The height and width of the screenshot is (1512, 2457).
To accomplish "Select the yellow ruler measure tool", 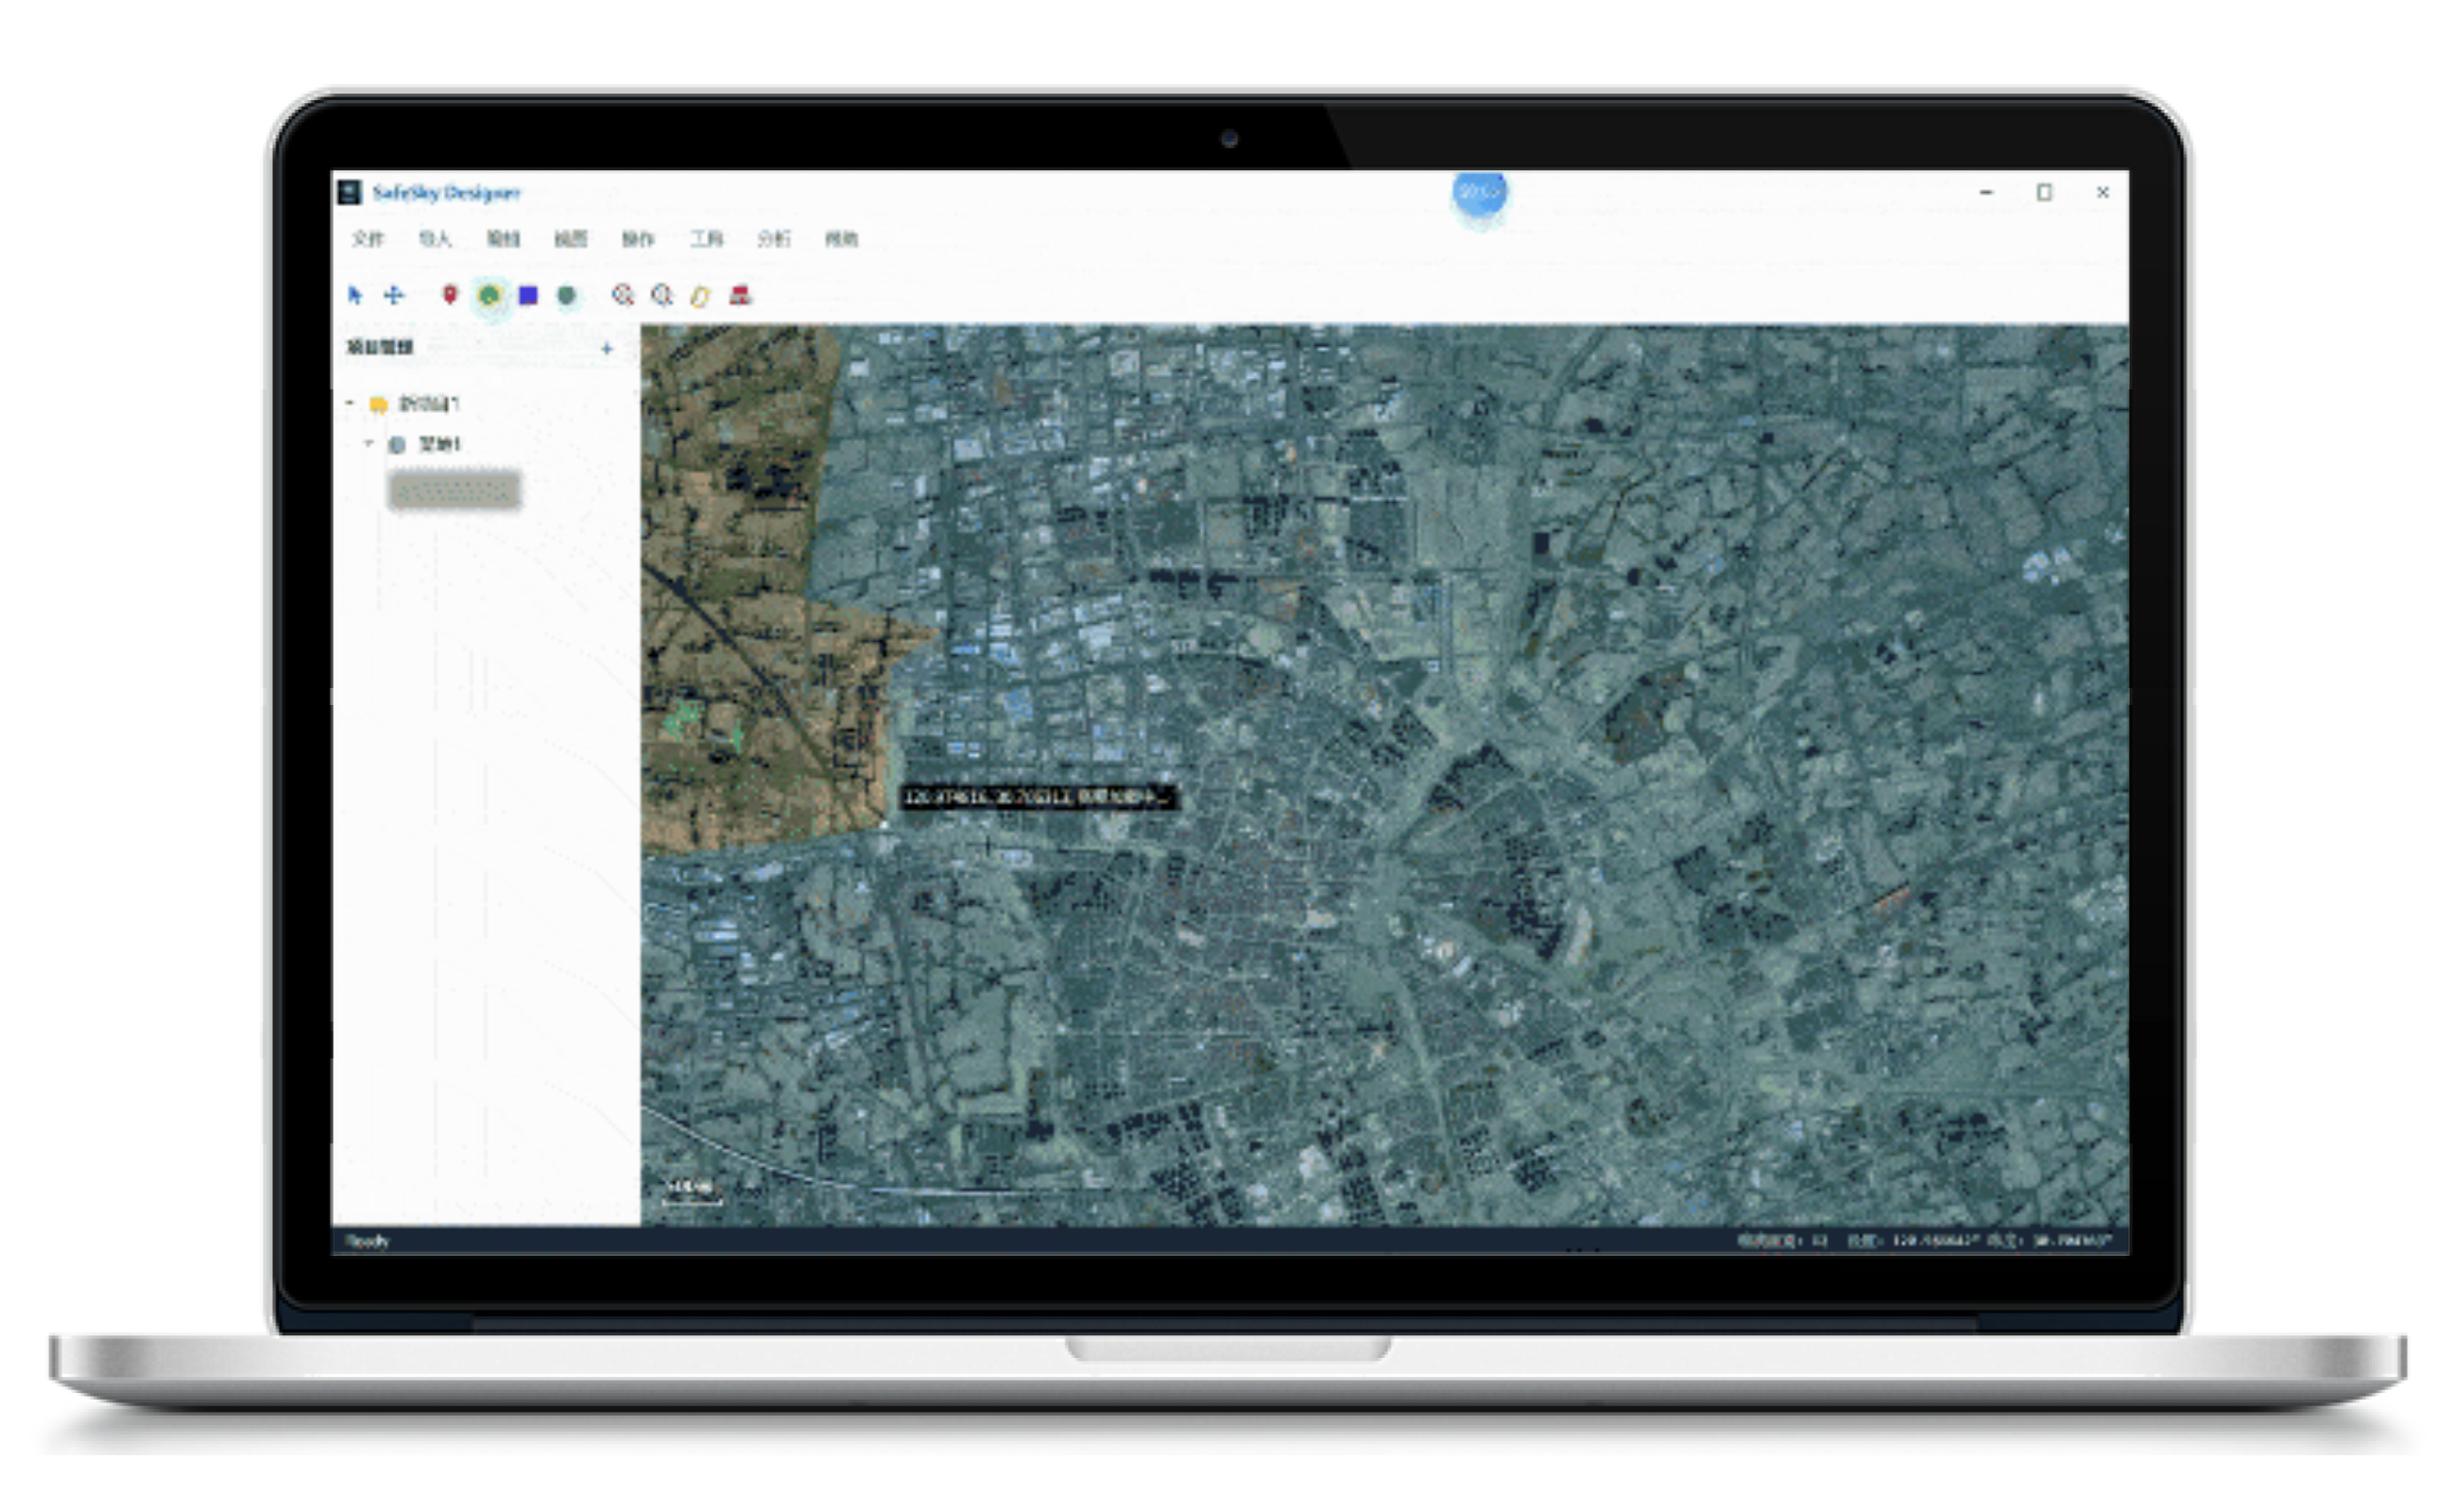I will tap(700, 296).
